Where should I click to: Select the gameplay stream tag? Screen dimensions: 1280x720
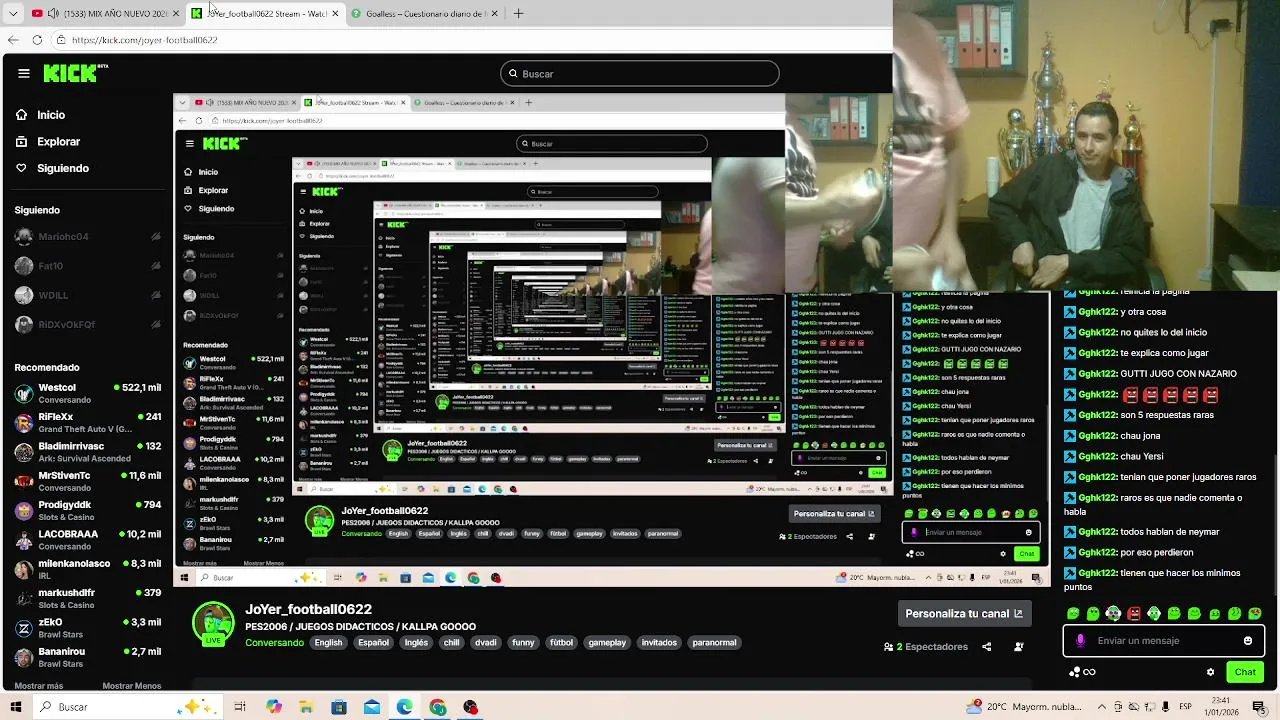[x=607, y=643]
